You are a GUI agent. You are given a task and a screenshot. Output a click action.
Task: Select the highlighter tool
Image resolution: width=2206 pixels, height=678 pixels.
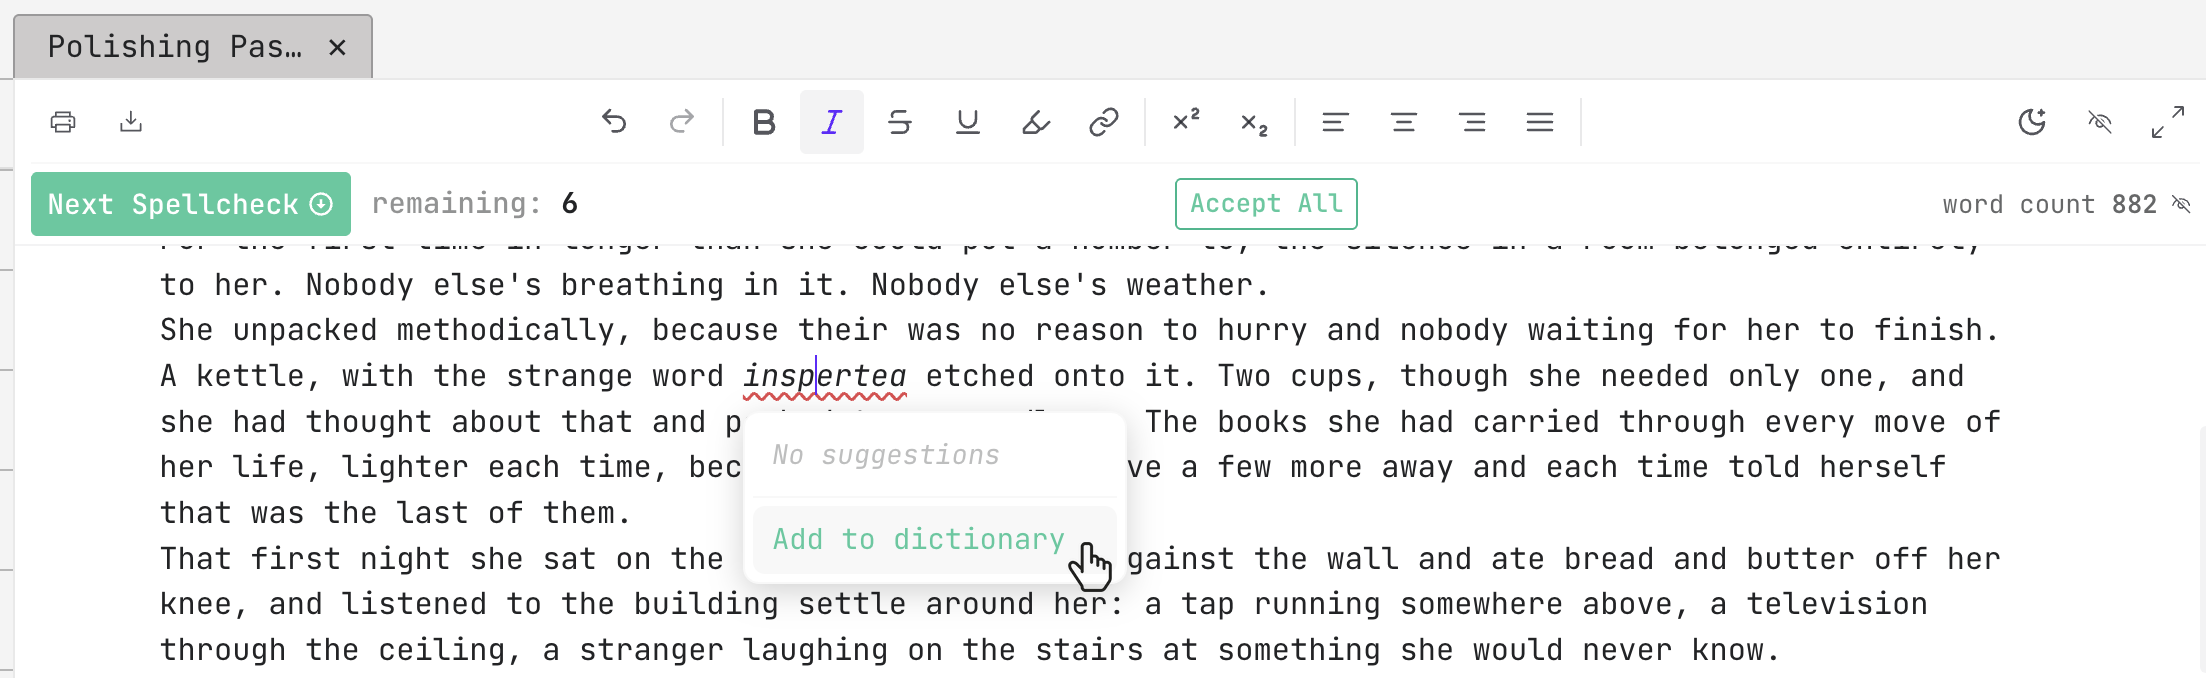(1036, 122)
